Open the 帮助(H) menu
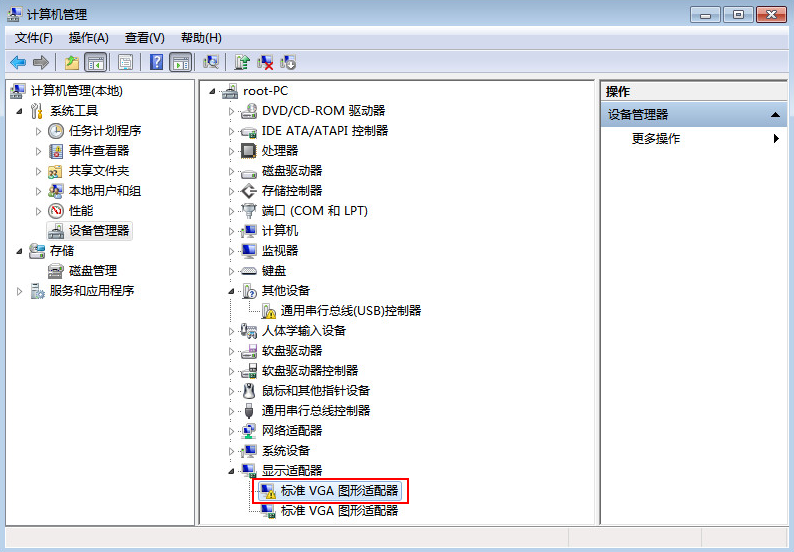 coord(201,38)
